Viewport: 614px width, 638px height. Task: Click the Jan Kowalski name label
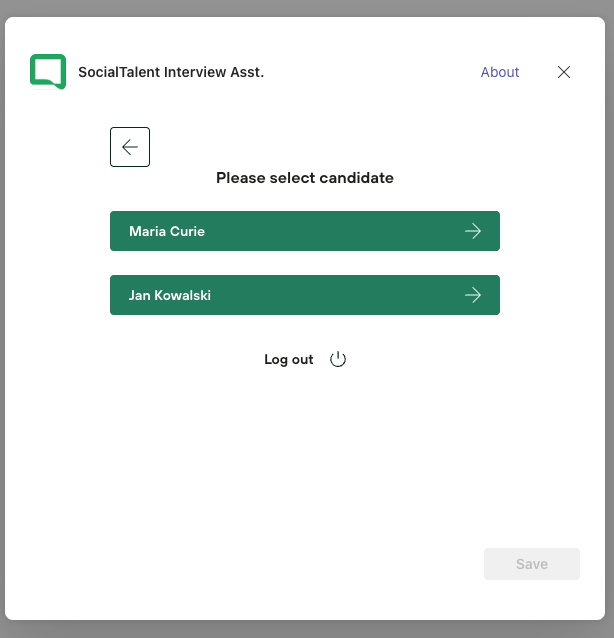point(170,295)
